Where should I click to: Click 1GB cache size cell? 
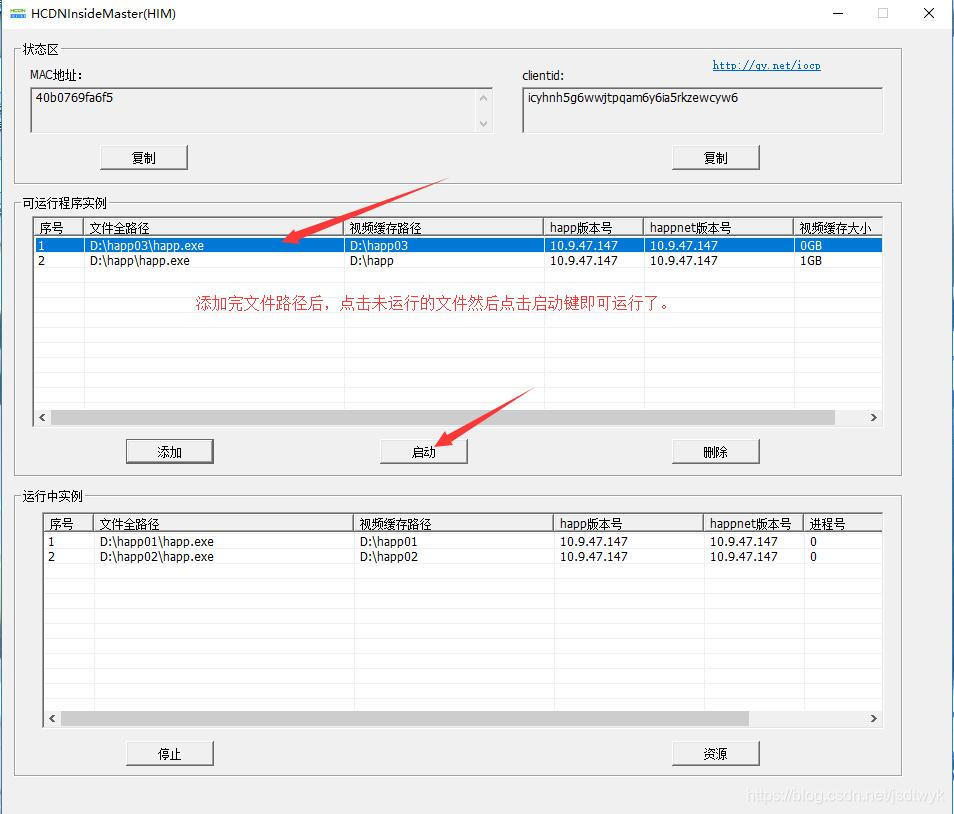point(838,260)
